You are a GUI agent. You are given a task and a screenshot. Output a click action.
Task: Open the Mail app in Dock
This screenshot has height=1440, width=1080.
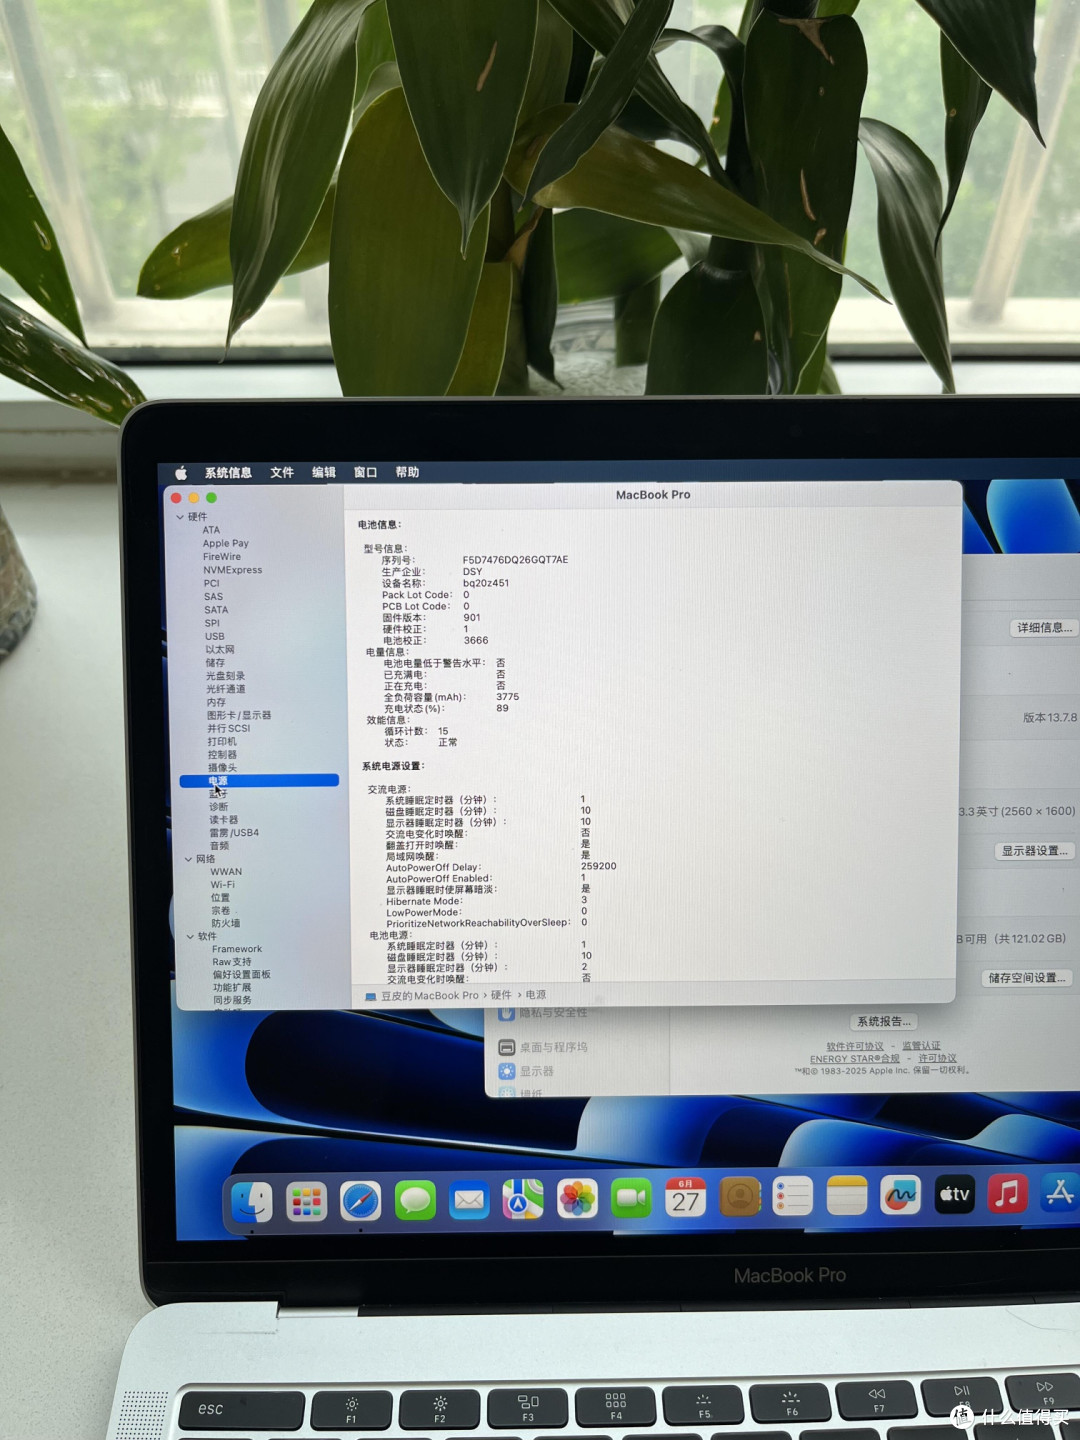[469, 1199]
